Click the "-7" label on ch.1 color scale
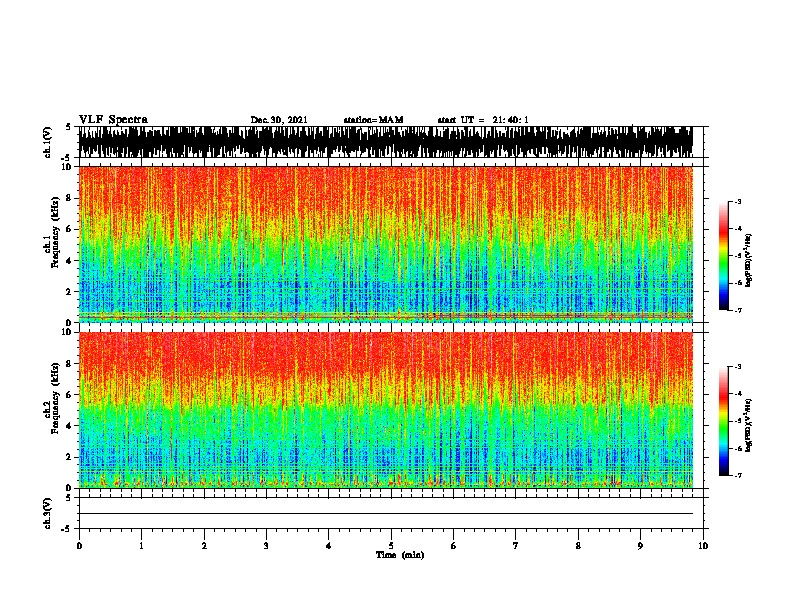The width and height of the screenshot is (792, 612). (x=738, y=310)
